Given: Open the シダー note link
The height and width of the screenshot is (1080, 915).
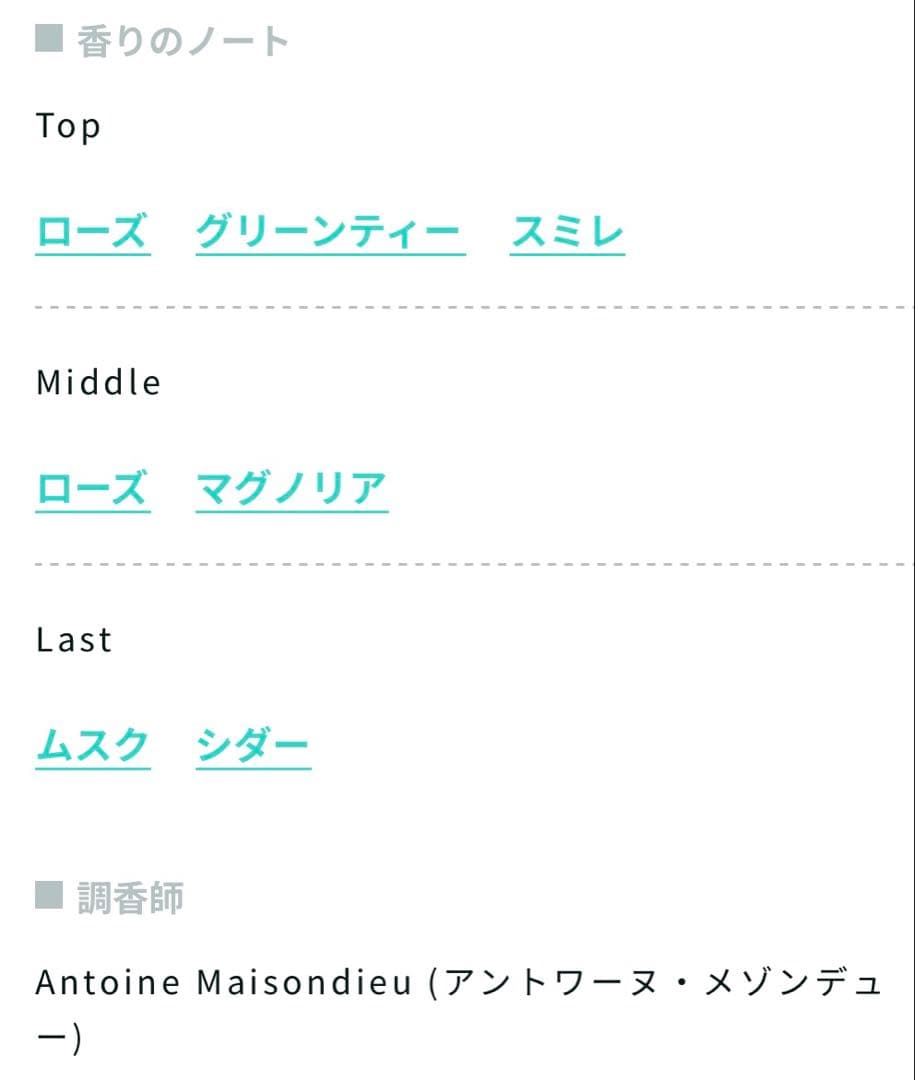Looking at the screenshot, I should 253,747.
